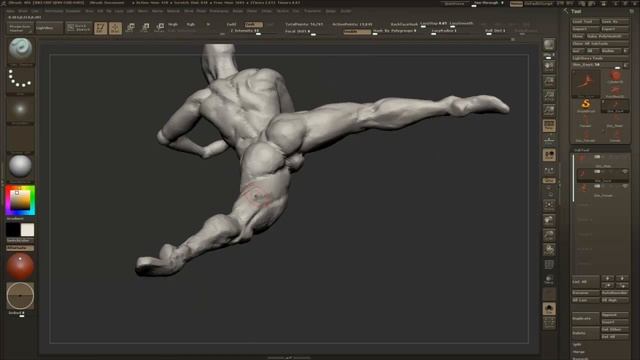
Task: Collapse the SubTool section header
Action: click(582, 150)
